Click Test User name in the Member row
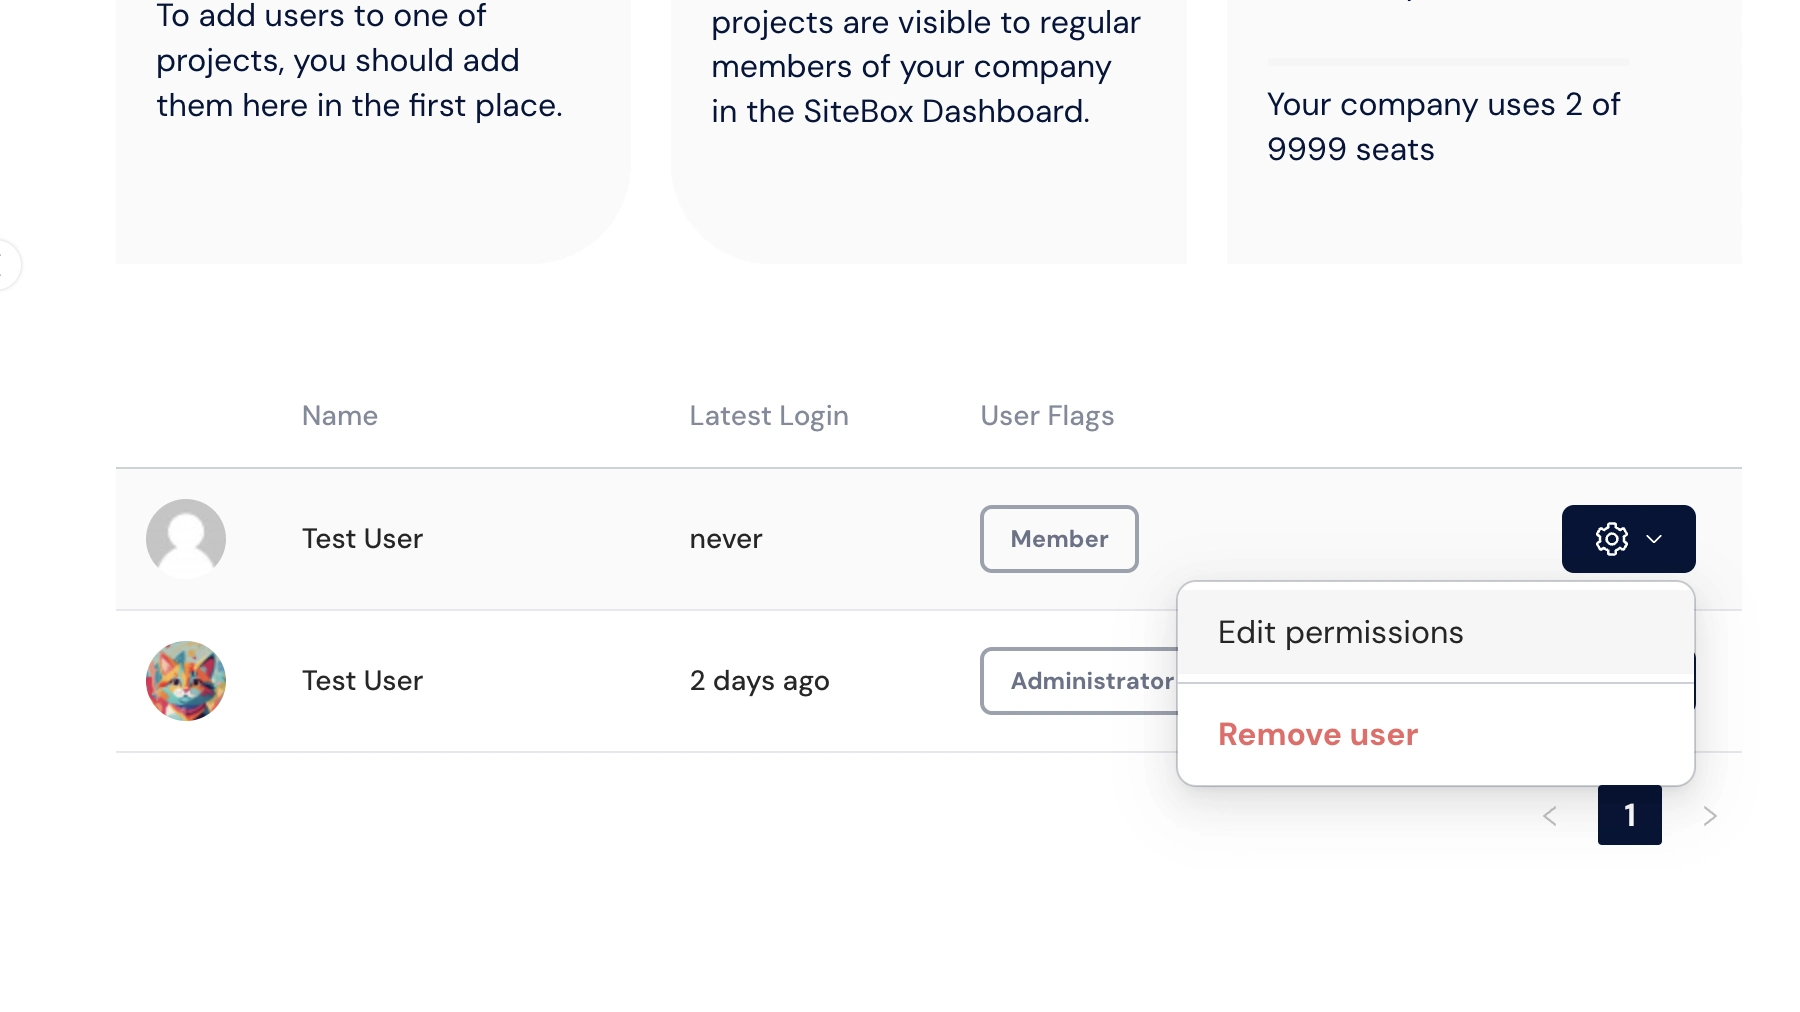Screen dimensions: 1800x1012 pyautogui.click(x=362, y=539)
